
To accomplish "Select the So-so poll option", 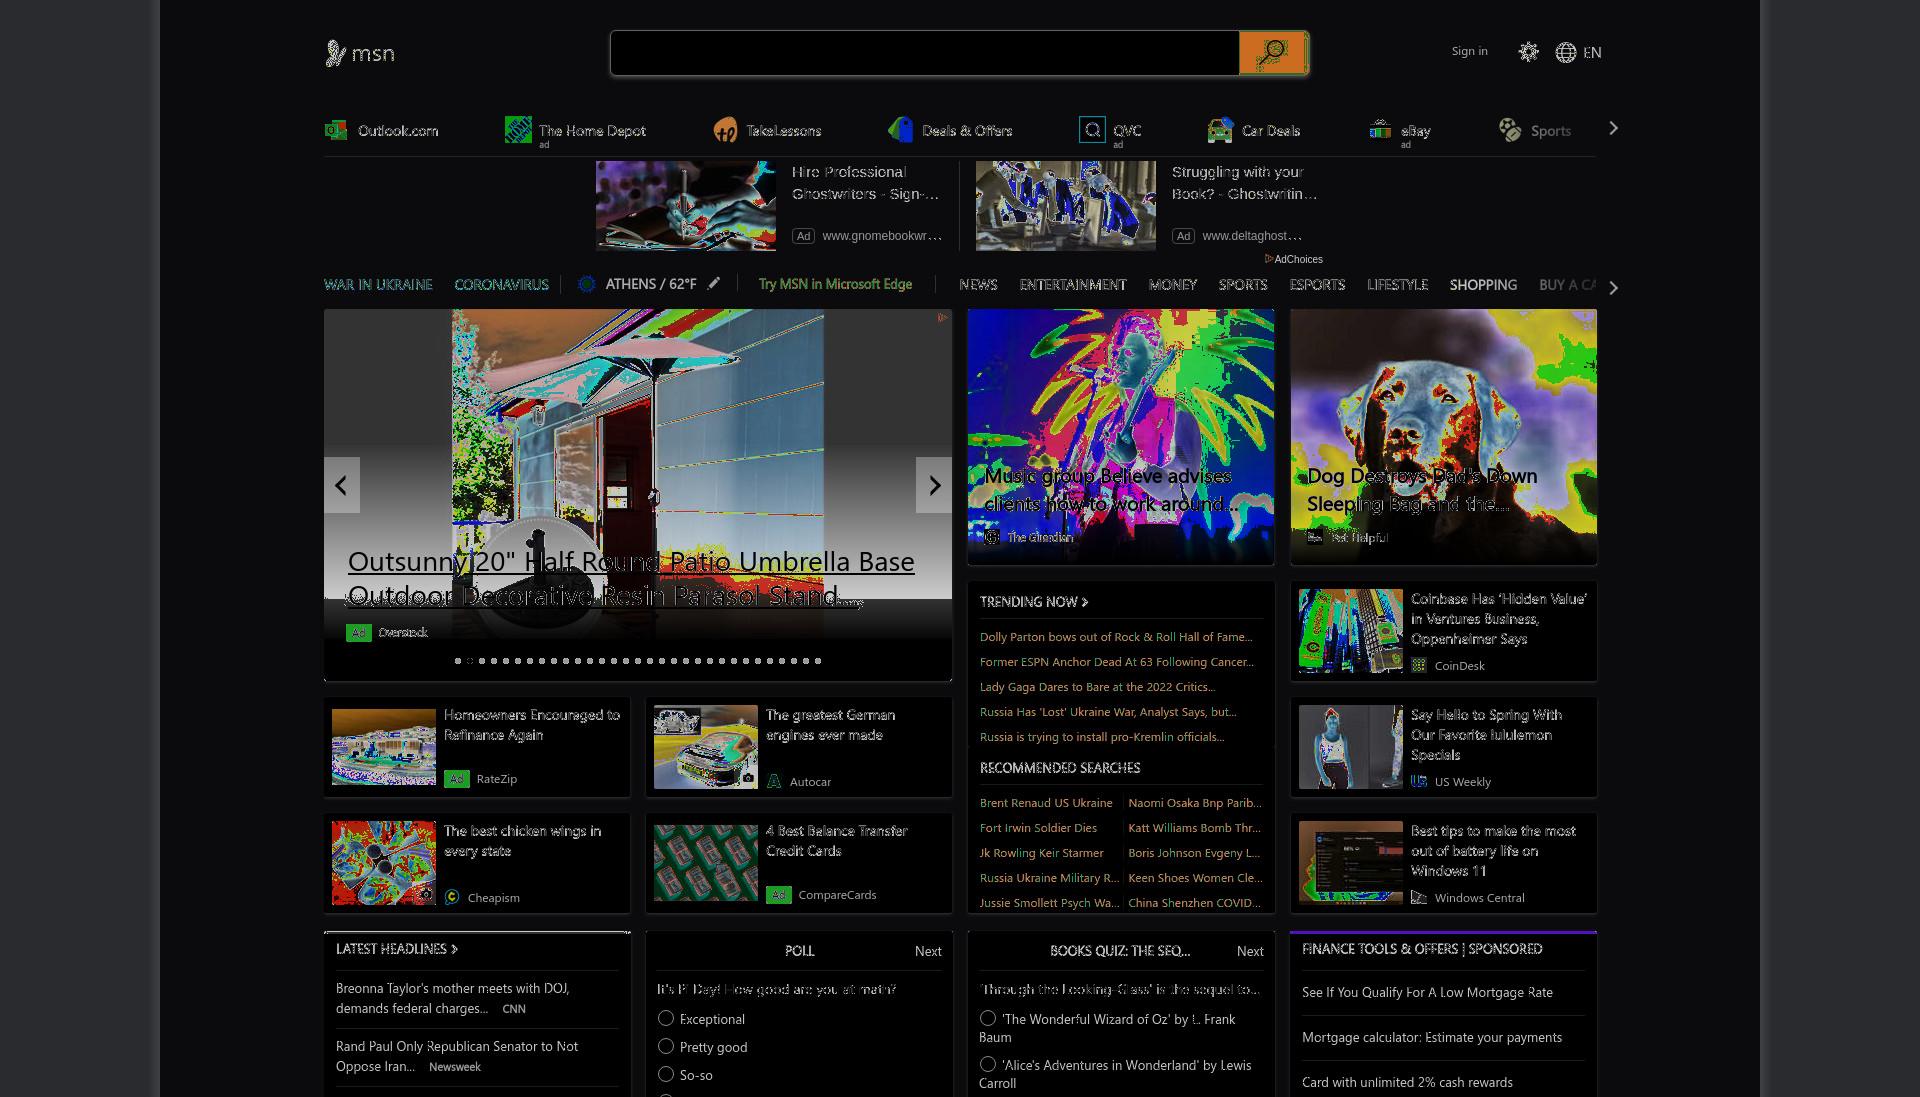I will tap(666, 1074).
